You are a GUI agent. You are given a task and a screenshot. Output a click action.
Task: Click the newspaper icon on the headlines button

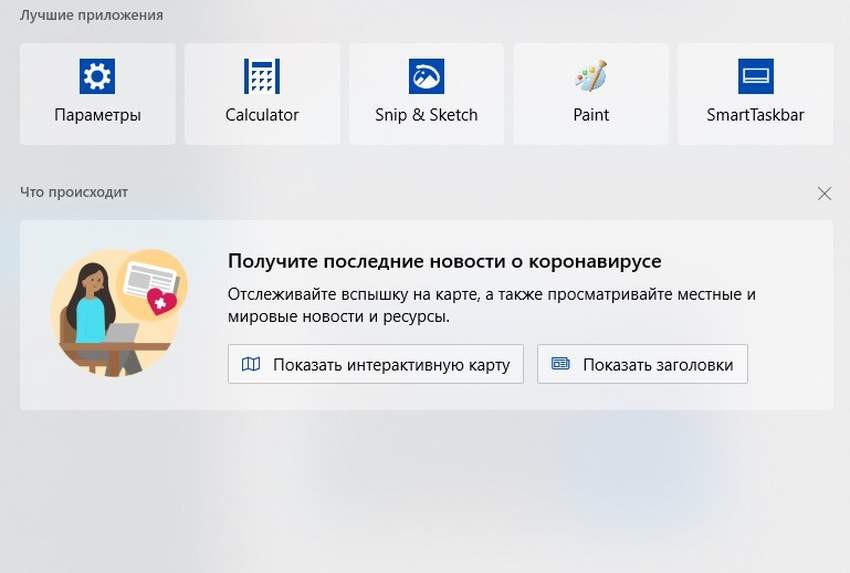pyautogui.click(x=561, y=363)
